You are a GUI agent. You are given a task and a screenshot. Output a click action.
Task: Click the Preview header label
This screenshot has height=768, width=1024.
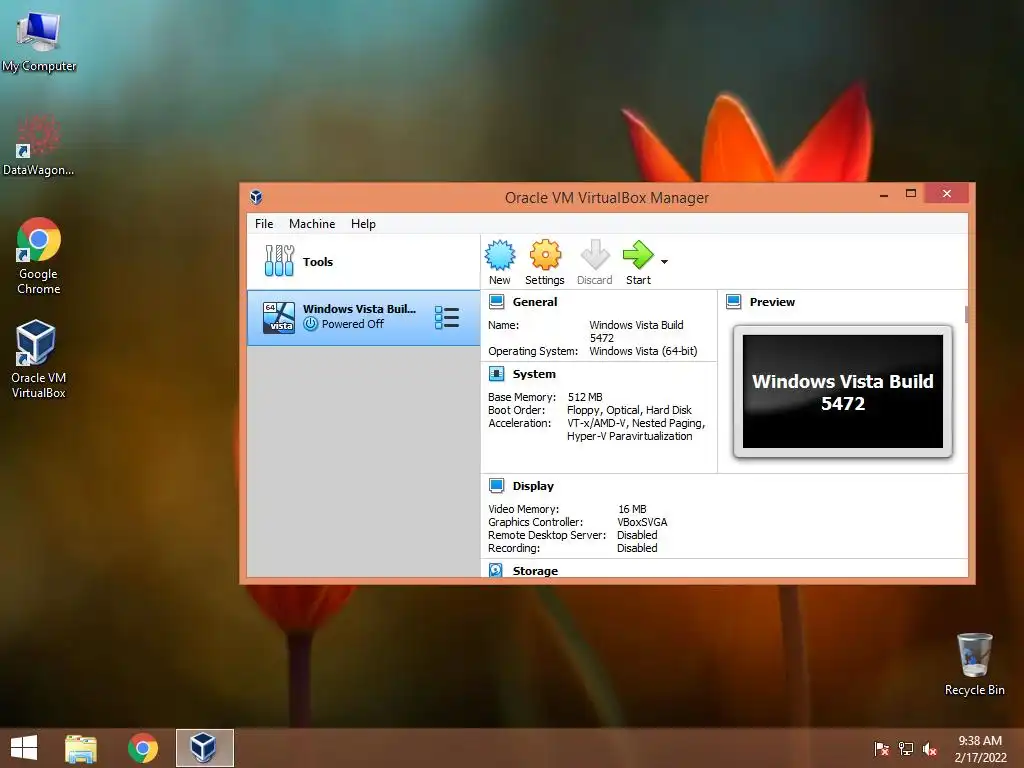(x=772, y=302)
